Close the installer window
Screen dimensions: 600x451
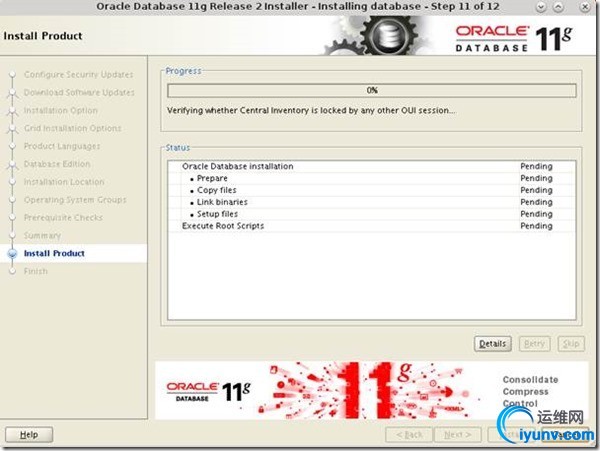point(585,7)
